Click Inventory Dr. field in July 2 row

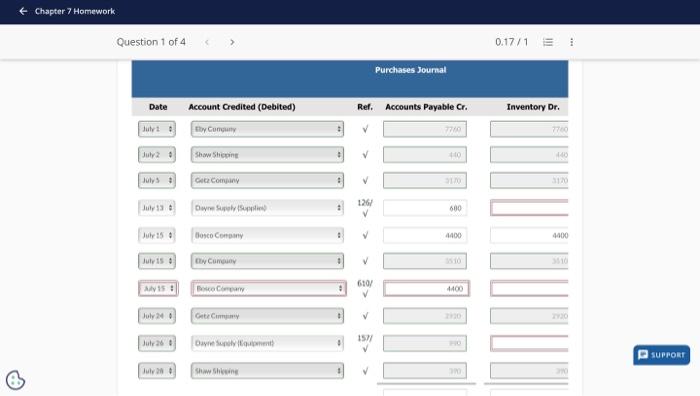[529, 155]
